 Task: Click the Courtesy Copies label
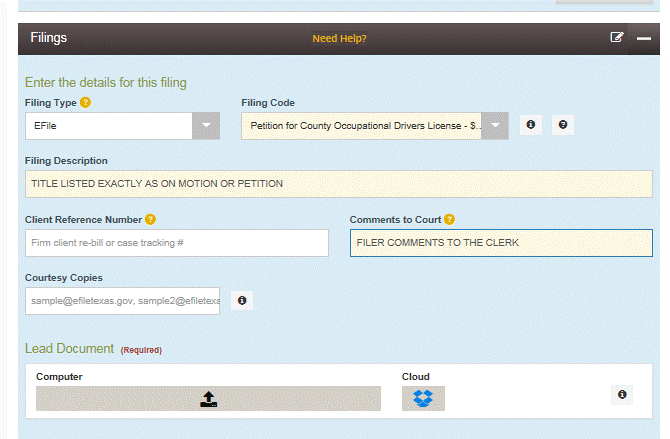coord(64,278)
